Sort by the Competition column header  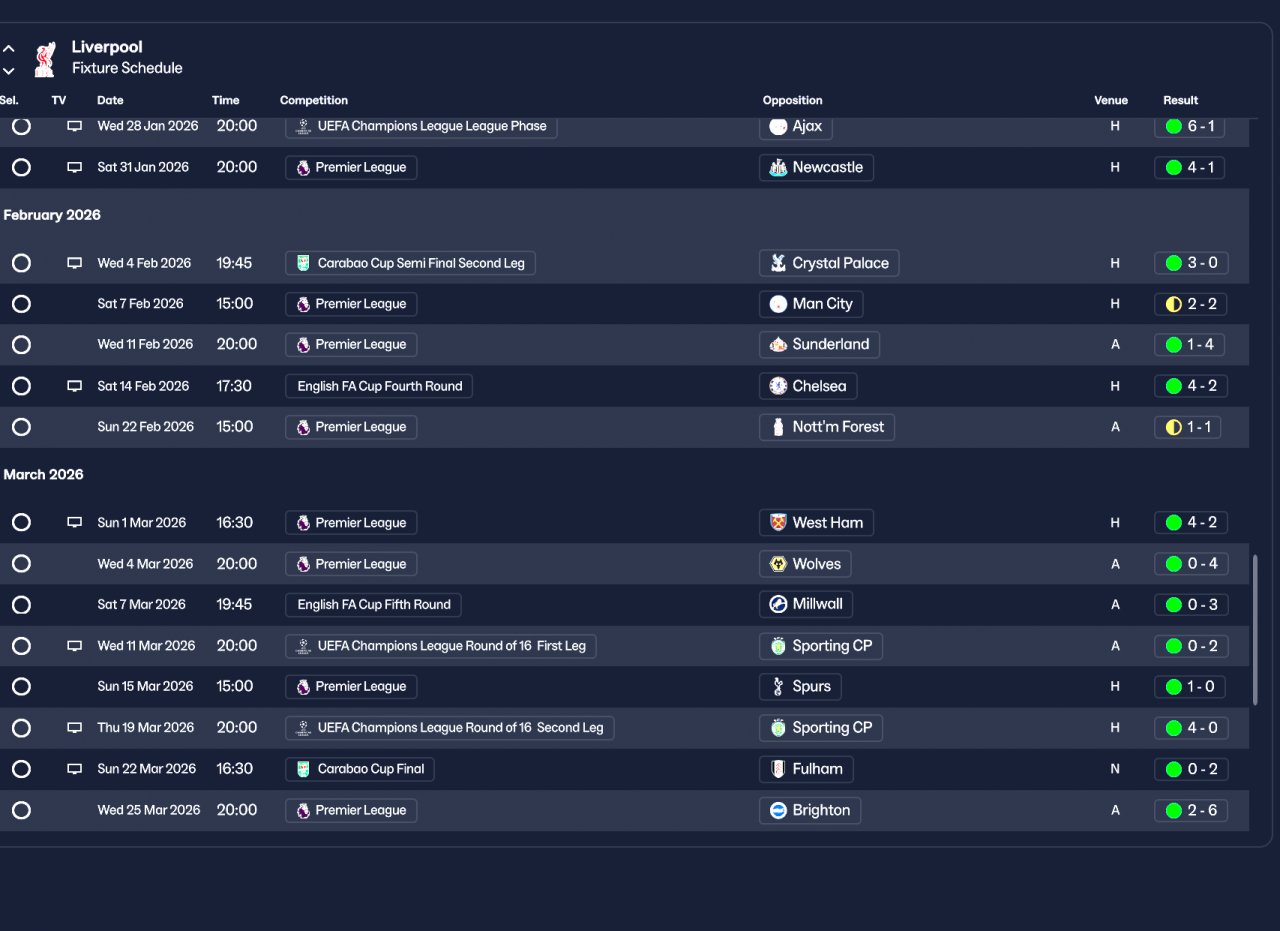[314, 100]
